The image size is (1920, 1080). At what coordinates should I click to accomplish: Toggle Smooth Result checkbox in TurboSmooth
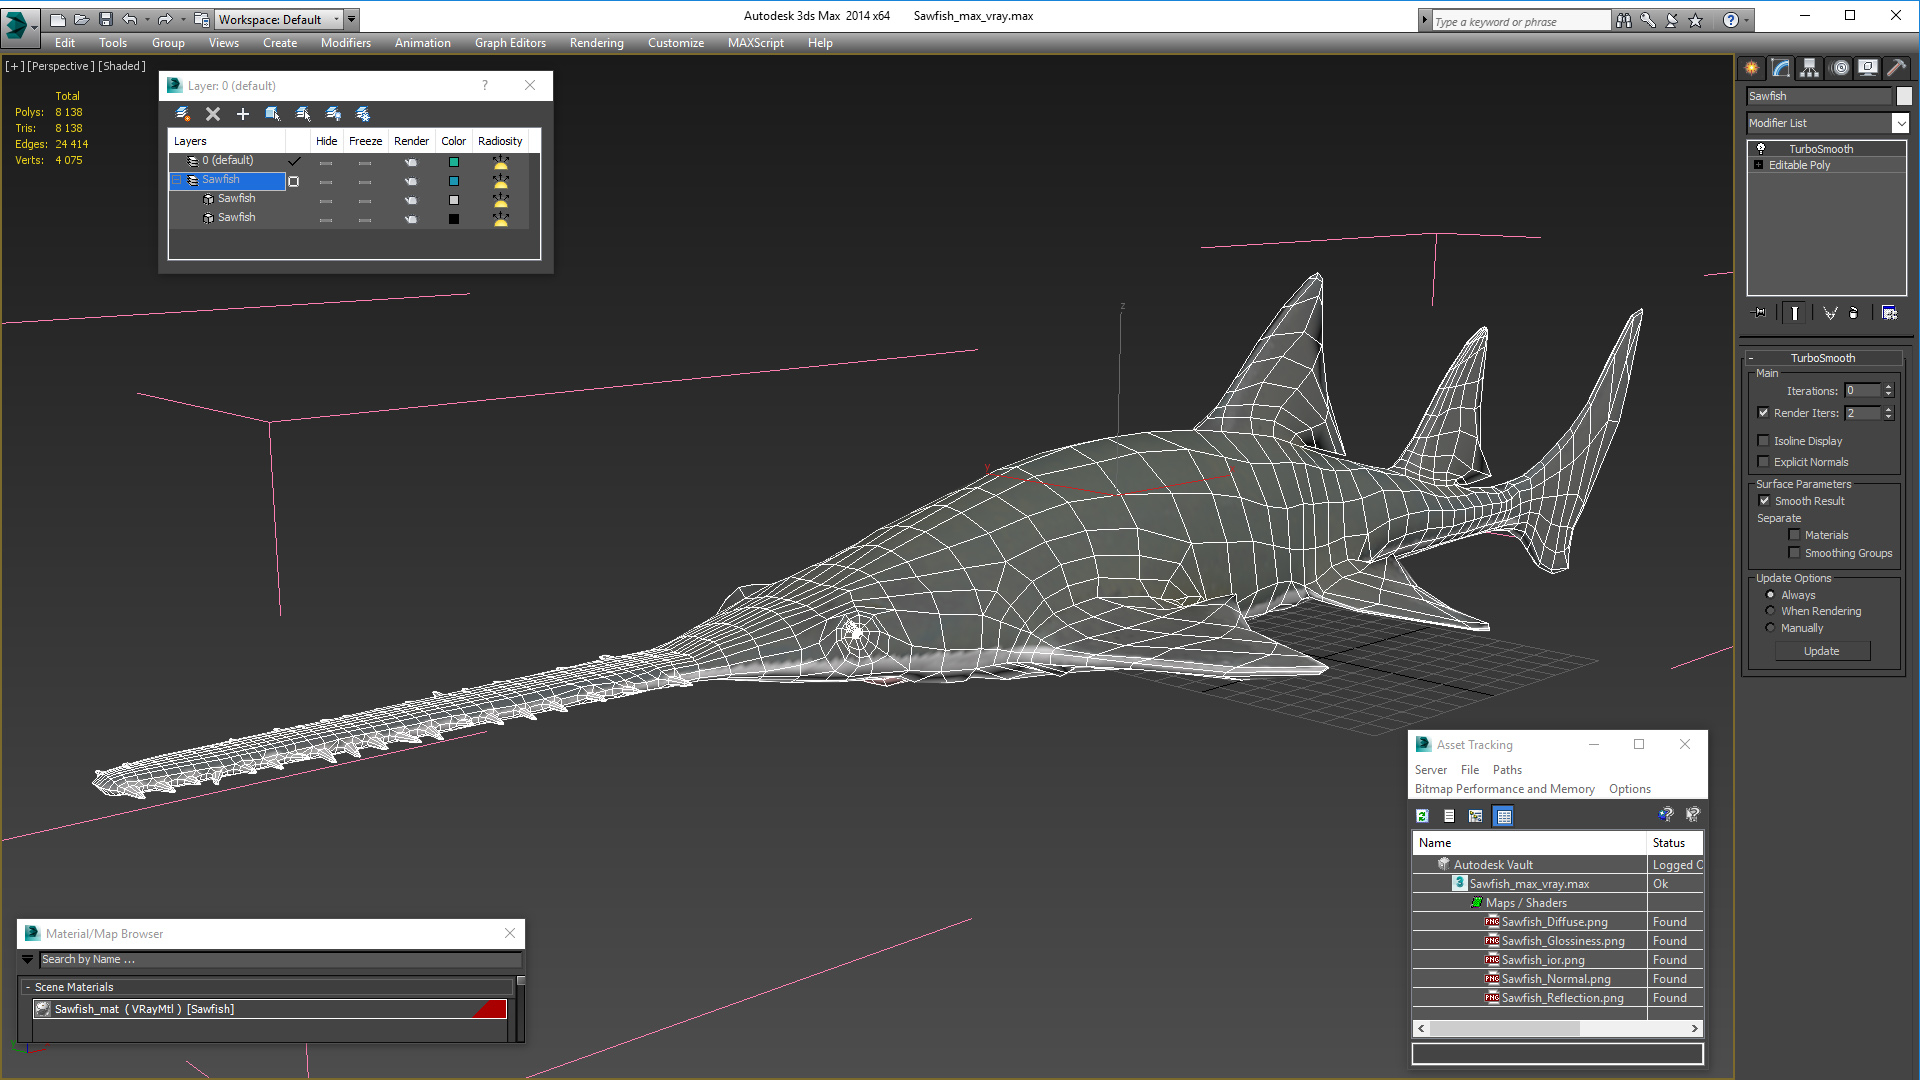coord(1764,500)
